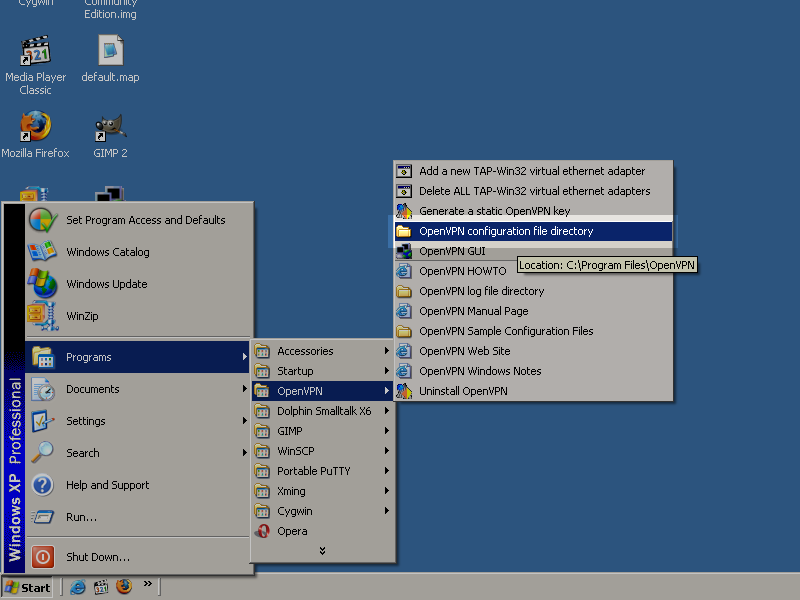Expand Accessories program group
Image resolution: width=800 pixels, height=600 pixels.
click(323, 351)
